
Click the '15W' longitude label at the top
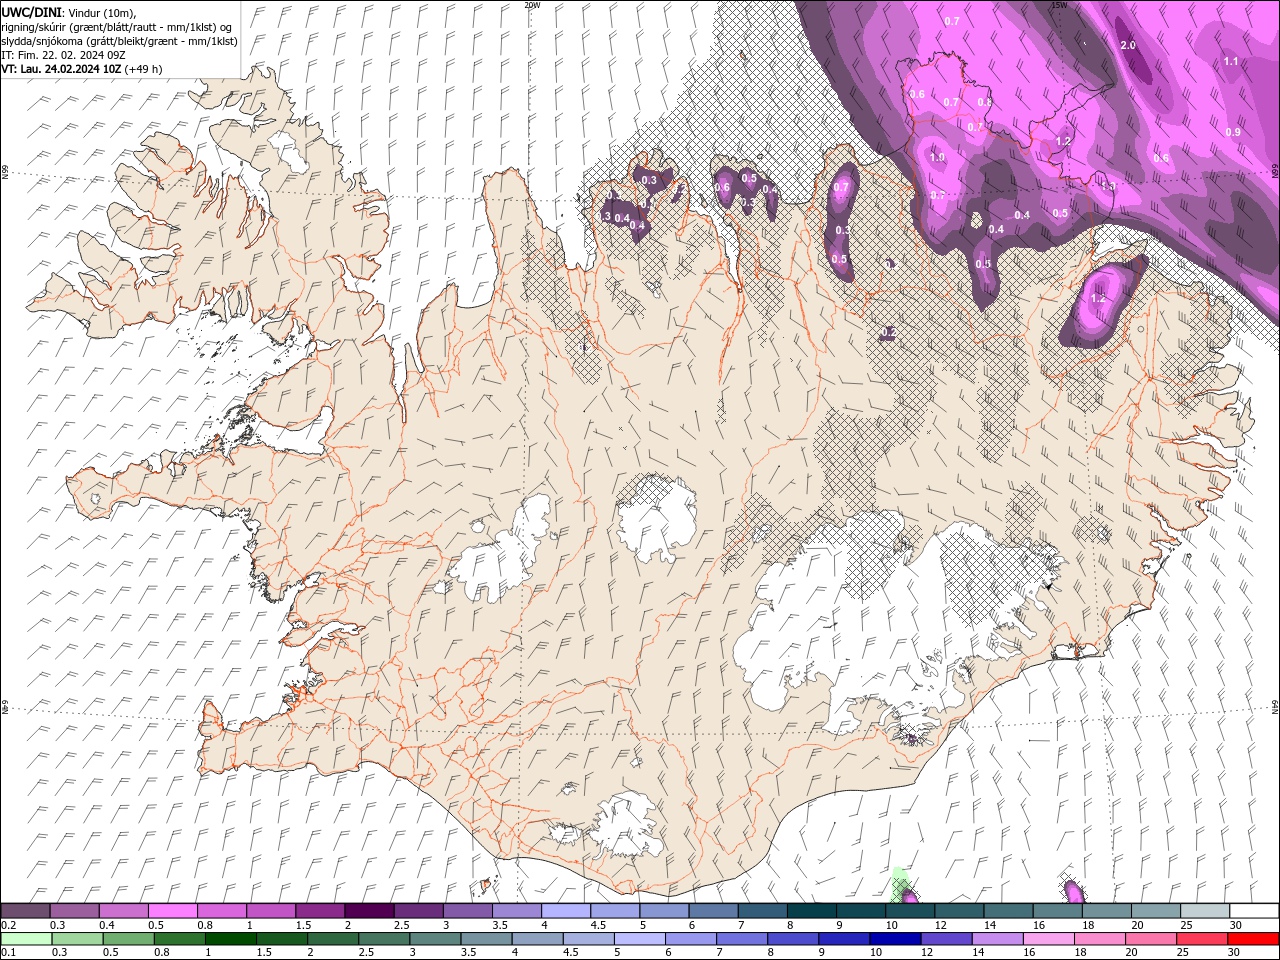1060,5
